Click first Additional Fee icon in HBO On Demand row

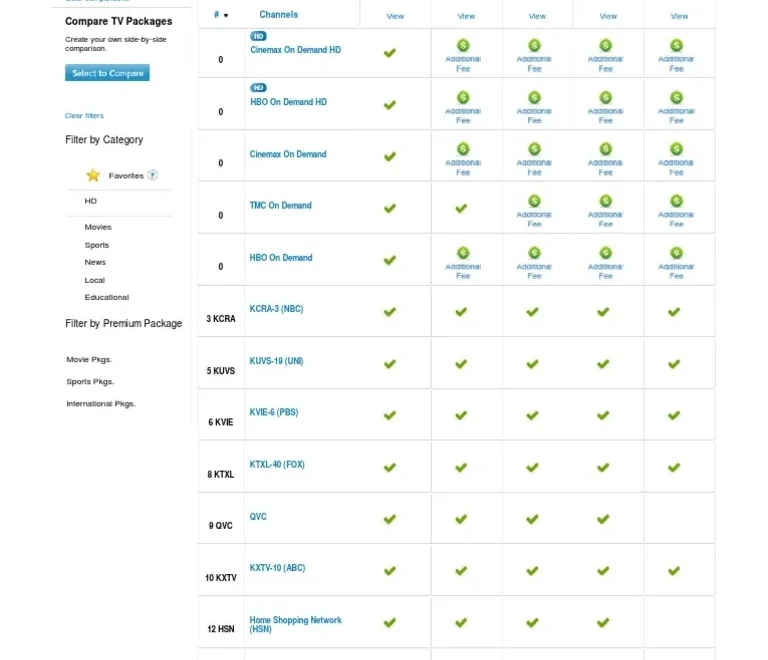[x=463, y=253]
